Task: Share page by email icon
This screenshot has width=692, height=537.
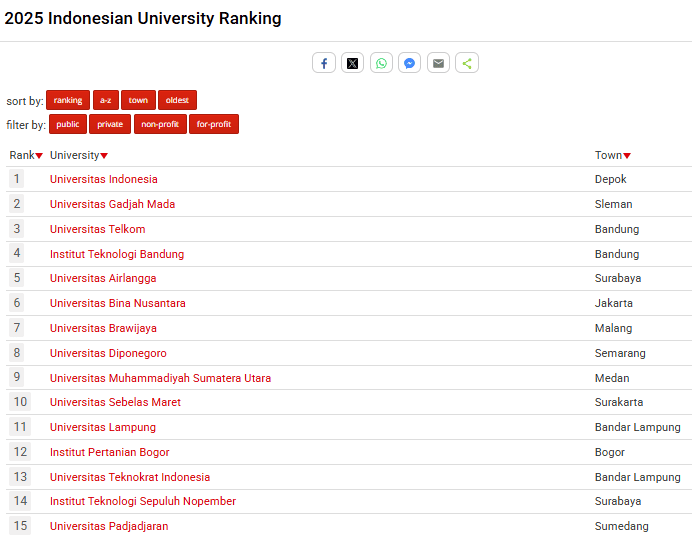Action: (x=438, y=63)
